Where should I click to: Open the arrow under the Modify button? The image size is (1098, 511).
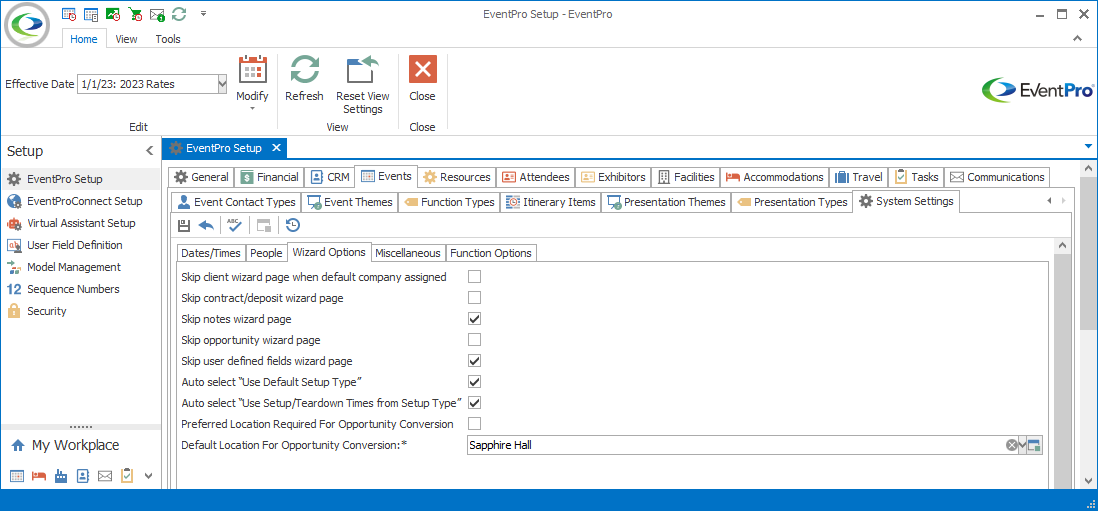point(253,108)
